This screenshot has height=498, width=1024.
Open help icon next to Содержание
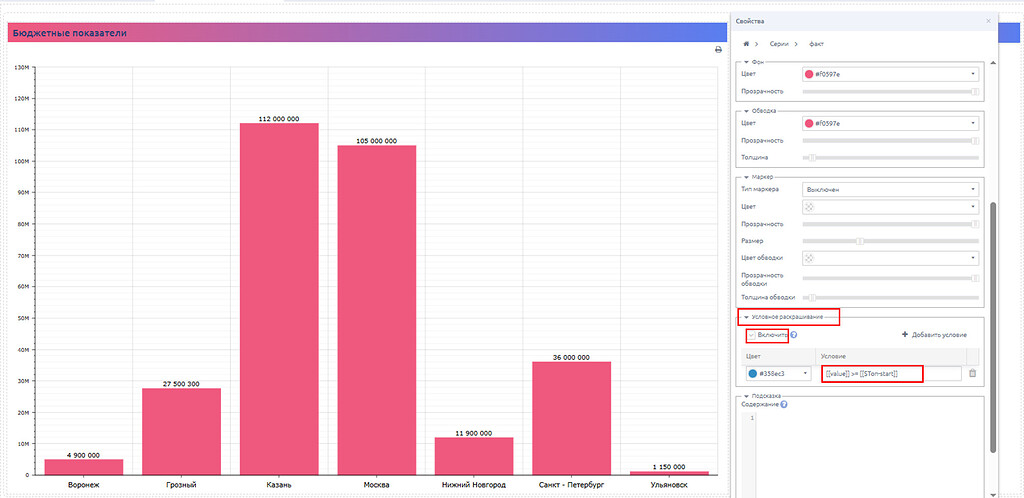tap(784, 405)
